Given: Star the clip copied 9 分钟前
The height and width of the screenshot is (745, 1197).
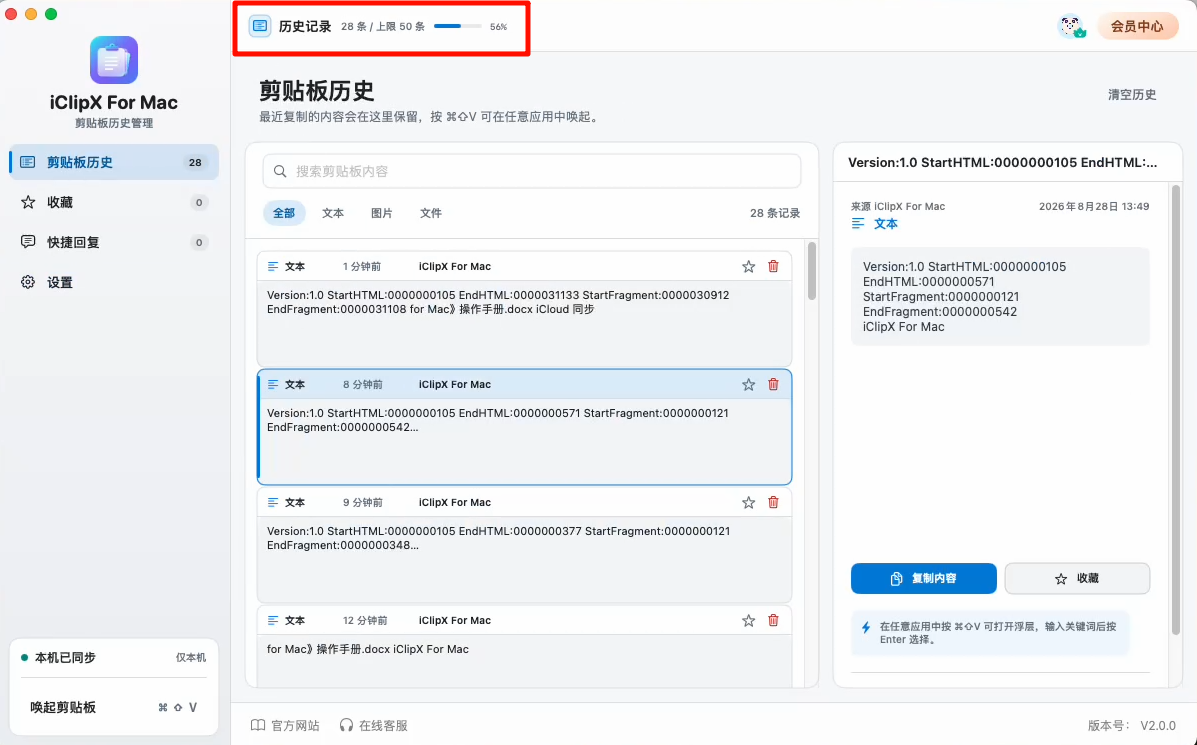Looking at the screenshot, I should (x=748, y=502).
